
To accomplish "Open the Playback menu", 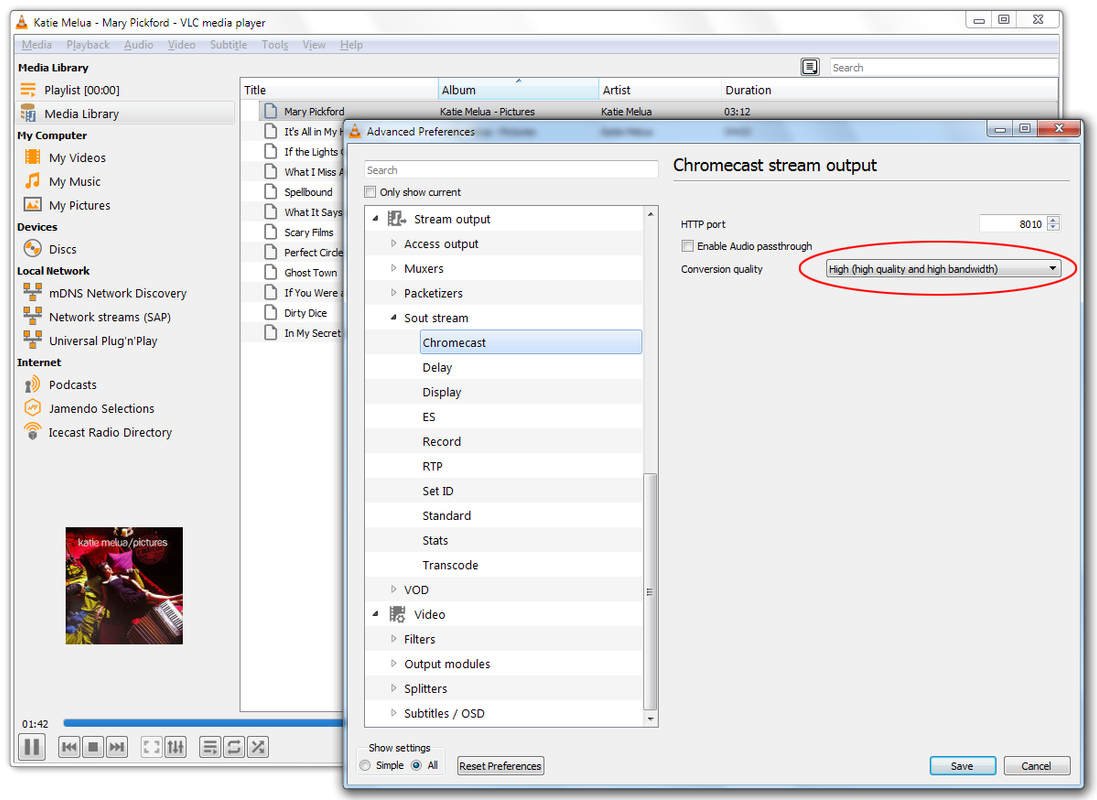I will click(87, 45).
